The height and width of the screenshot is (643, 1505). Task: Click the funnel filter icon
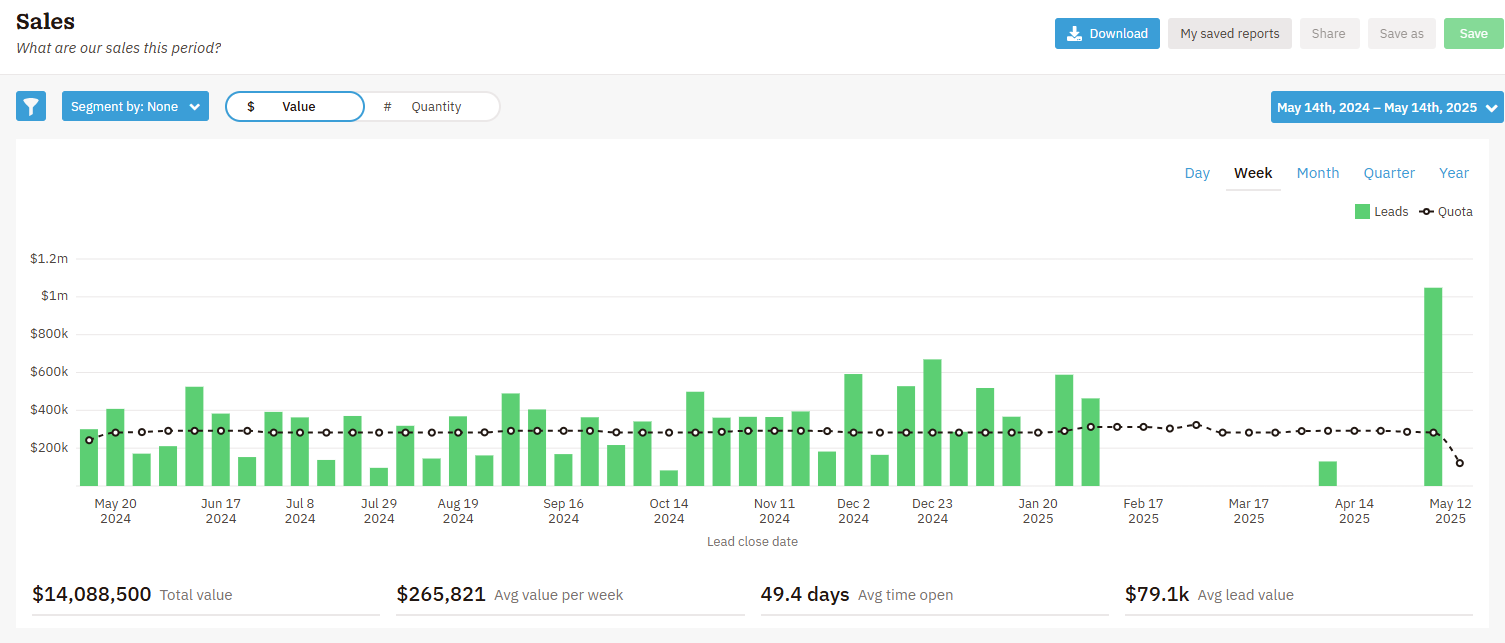pos(31,106)
